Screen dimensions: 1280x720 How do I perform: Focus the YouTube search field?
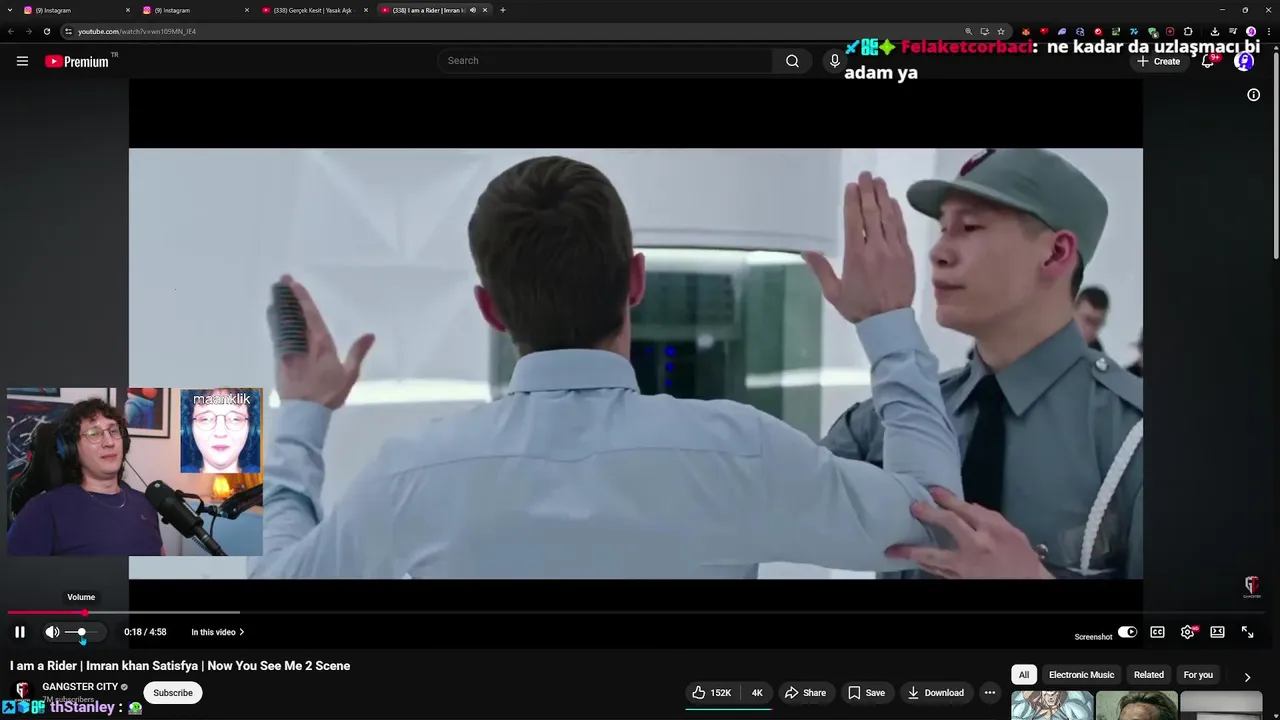605,61
